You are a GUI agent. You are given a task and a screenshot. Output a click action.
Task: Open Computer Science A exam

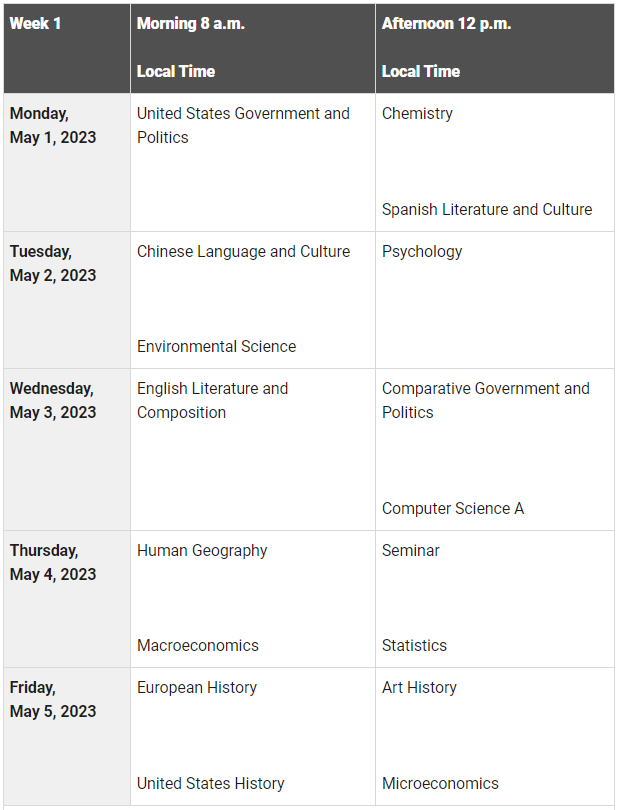(x=452, y=509)
